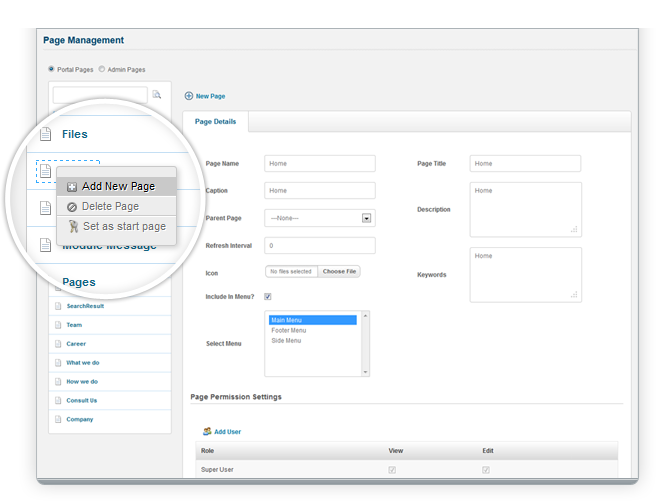Click the search icon beside the page search box
Viewport: 656px width, 501px height.
tap(156, 95)
